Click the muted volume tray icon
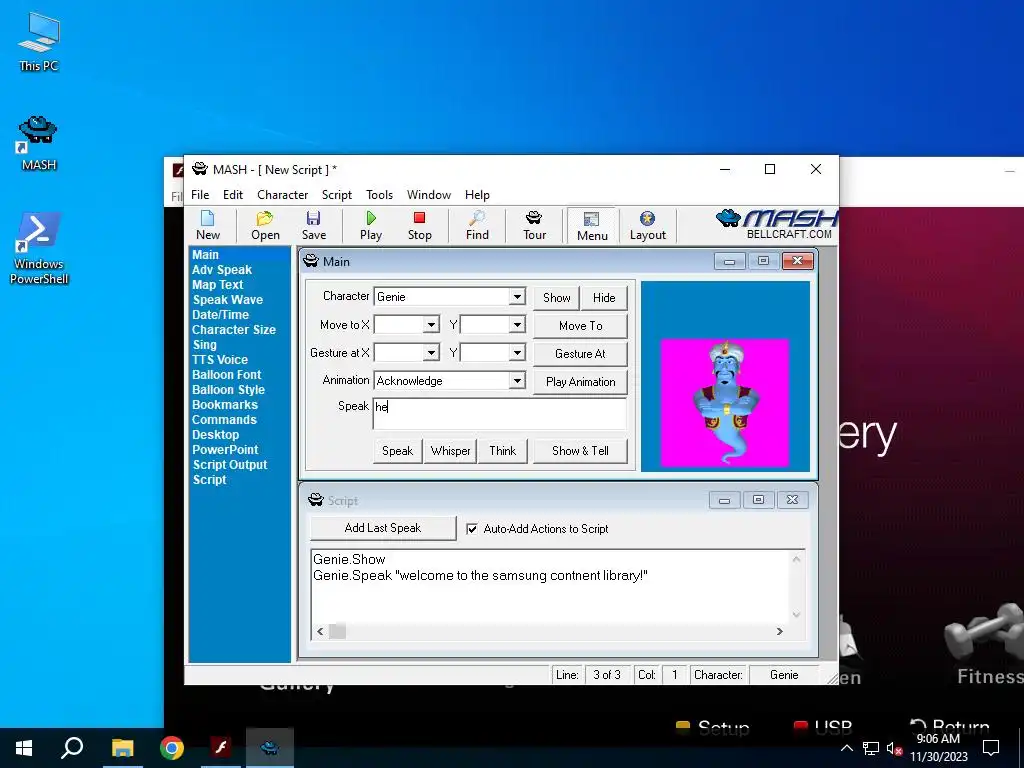1024x768 pixels. coord(894,748)
